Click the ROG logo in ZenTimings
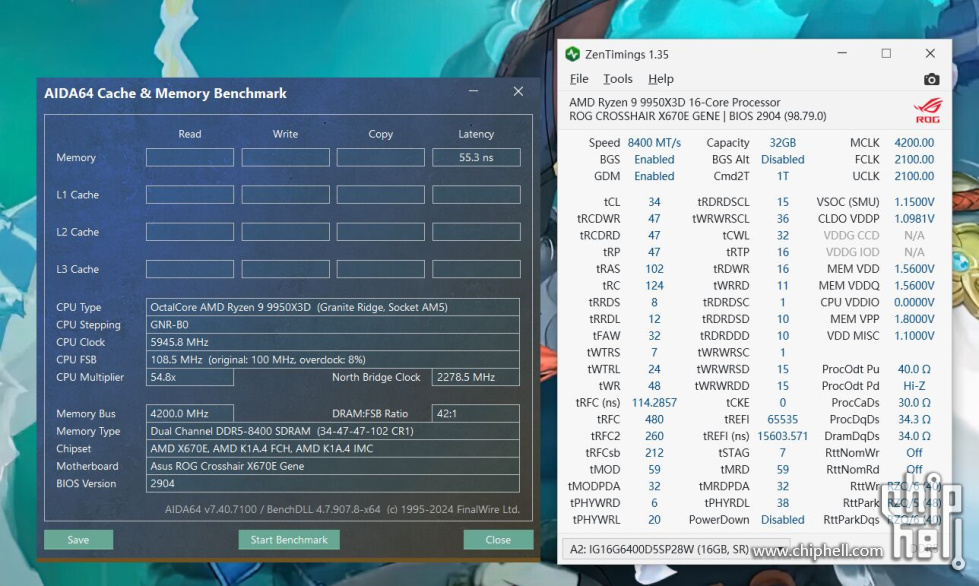The width and height of the screenshot is (979, 586). [928, 110]
